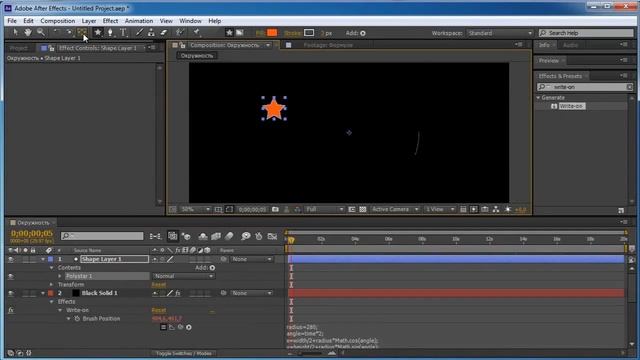Open the Brainstorm icon in timeline
The width and height of the screenshot is (640, 360).
(x=245, y=236)
